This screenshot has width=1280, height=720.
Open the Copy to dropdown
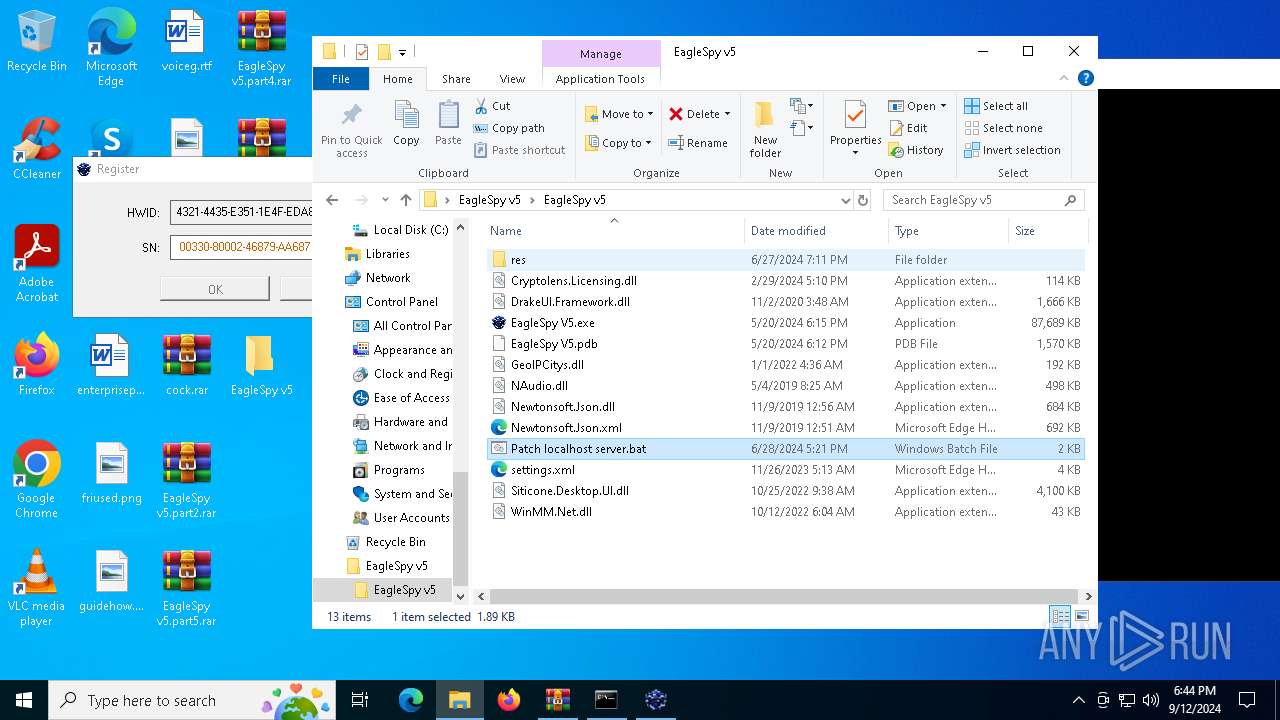click(x=619, y=143)
